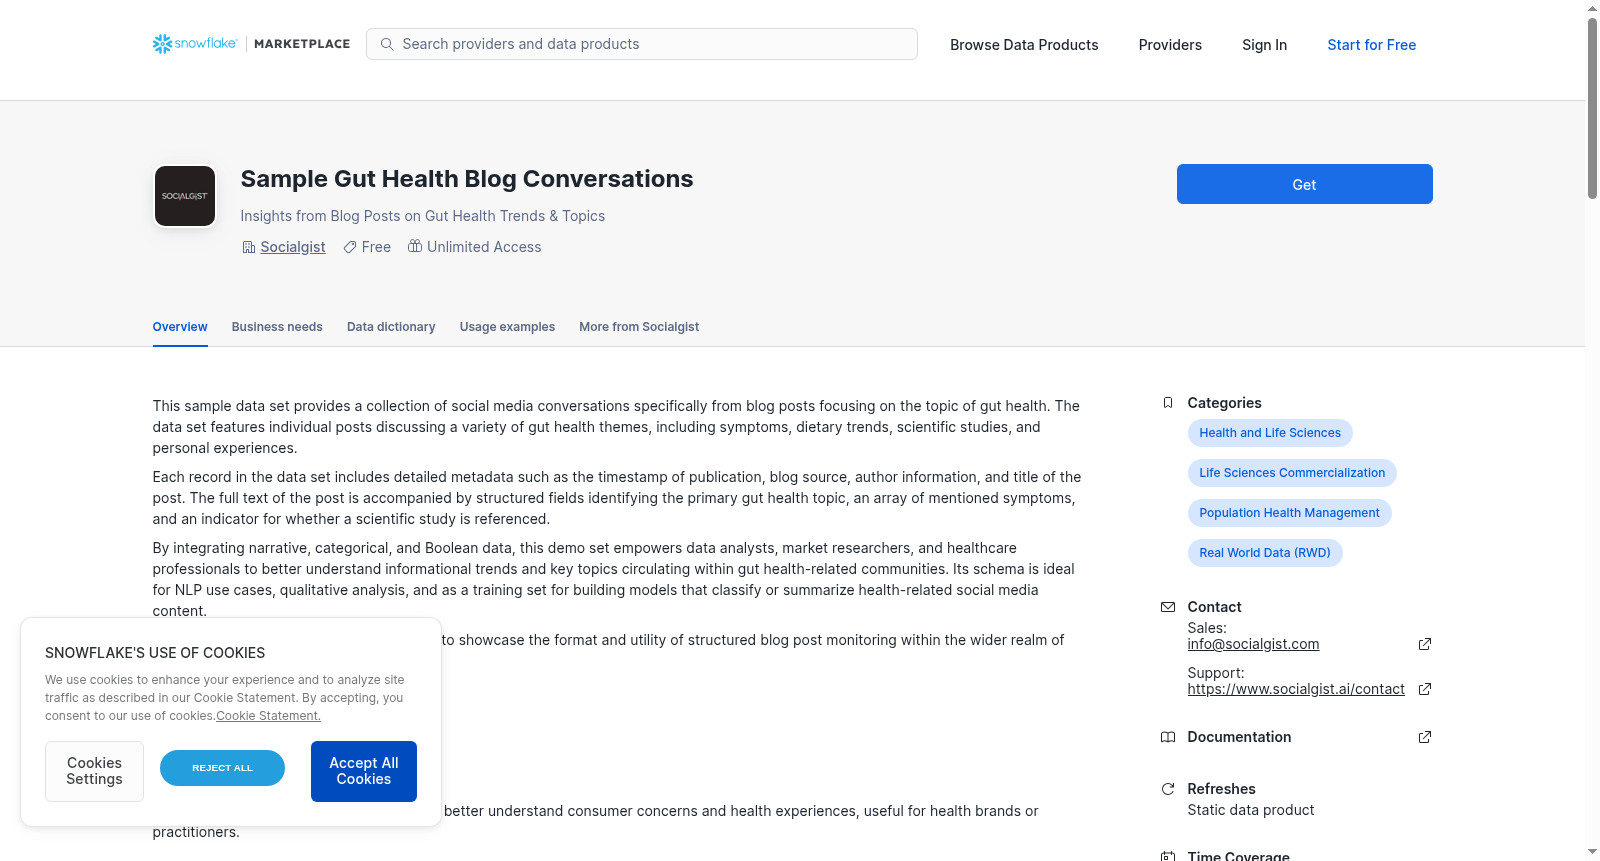The image size is (1600, 861).
Task: Open external link icon for Documentation
Action: pyautogui.click(x=1425, y=737)
